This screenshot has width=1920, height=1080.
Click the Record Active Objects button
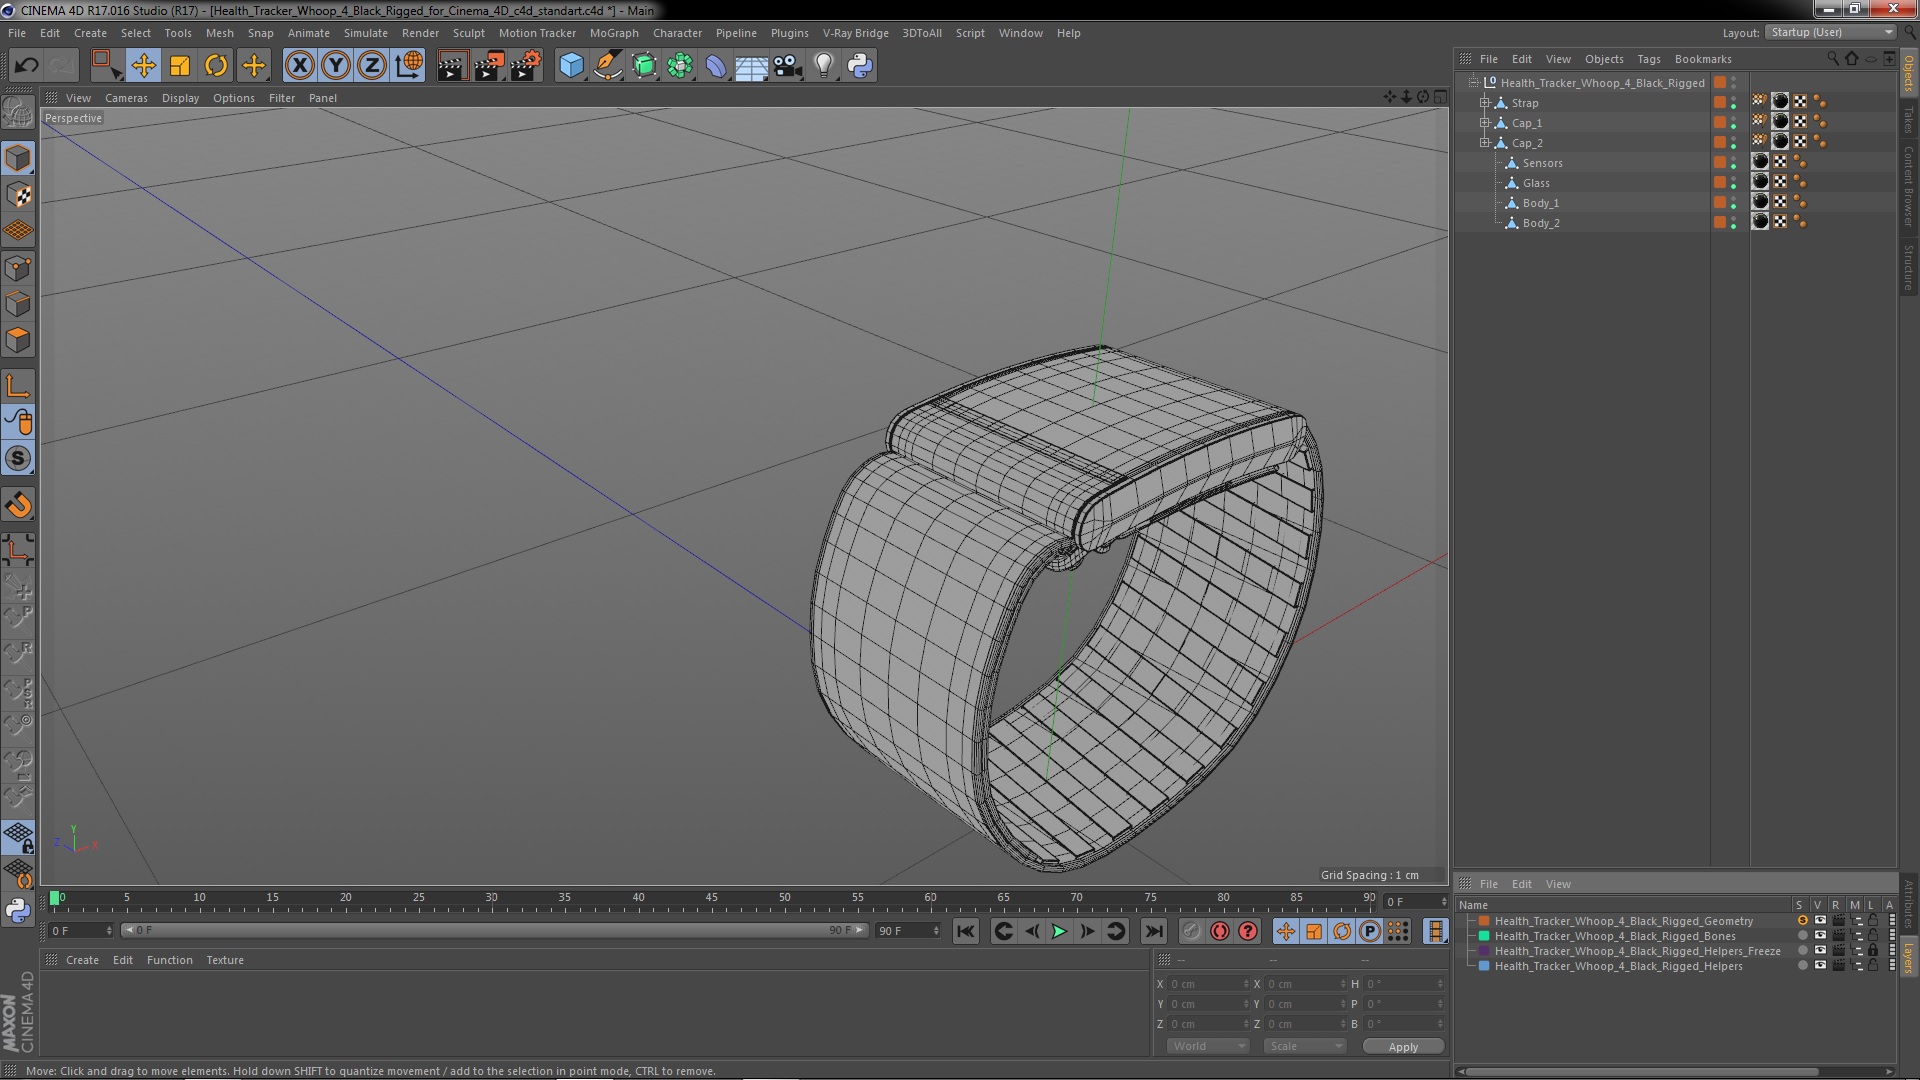coord(1191,931)
